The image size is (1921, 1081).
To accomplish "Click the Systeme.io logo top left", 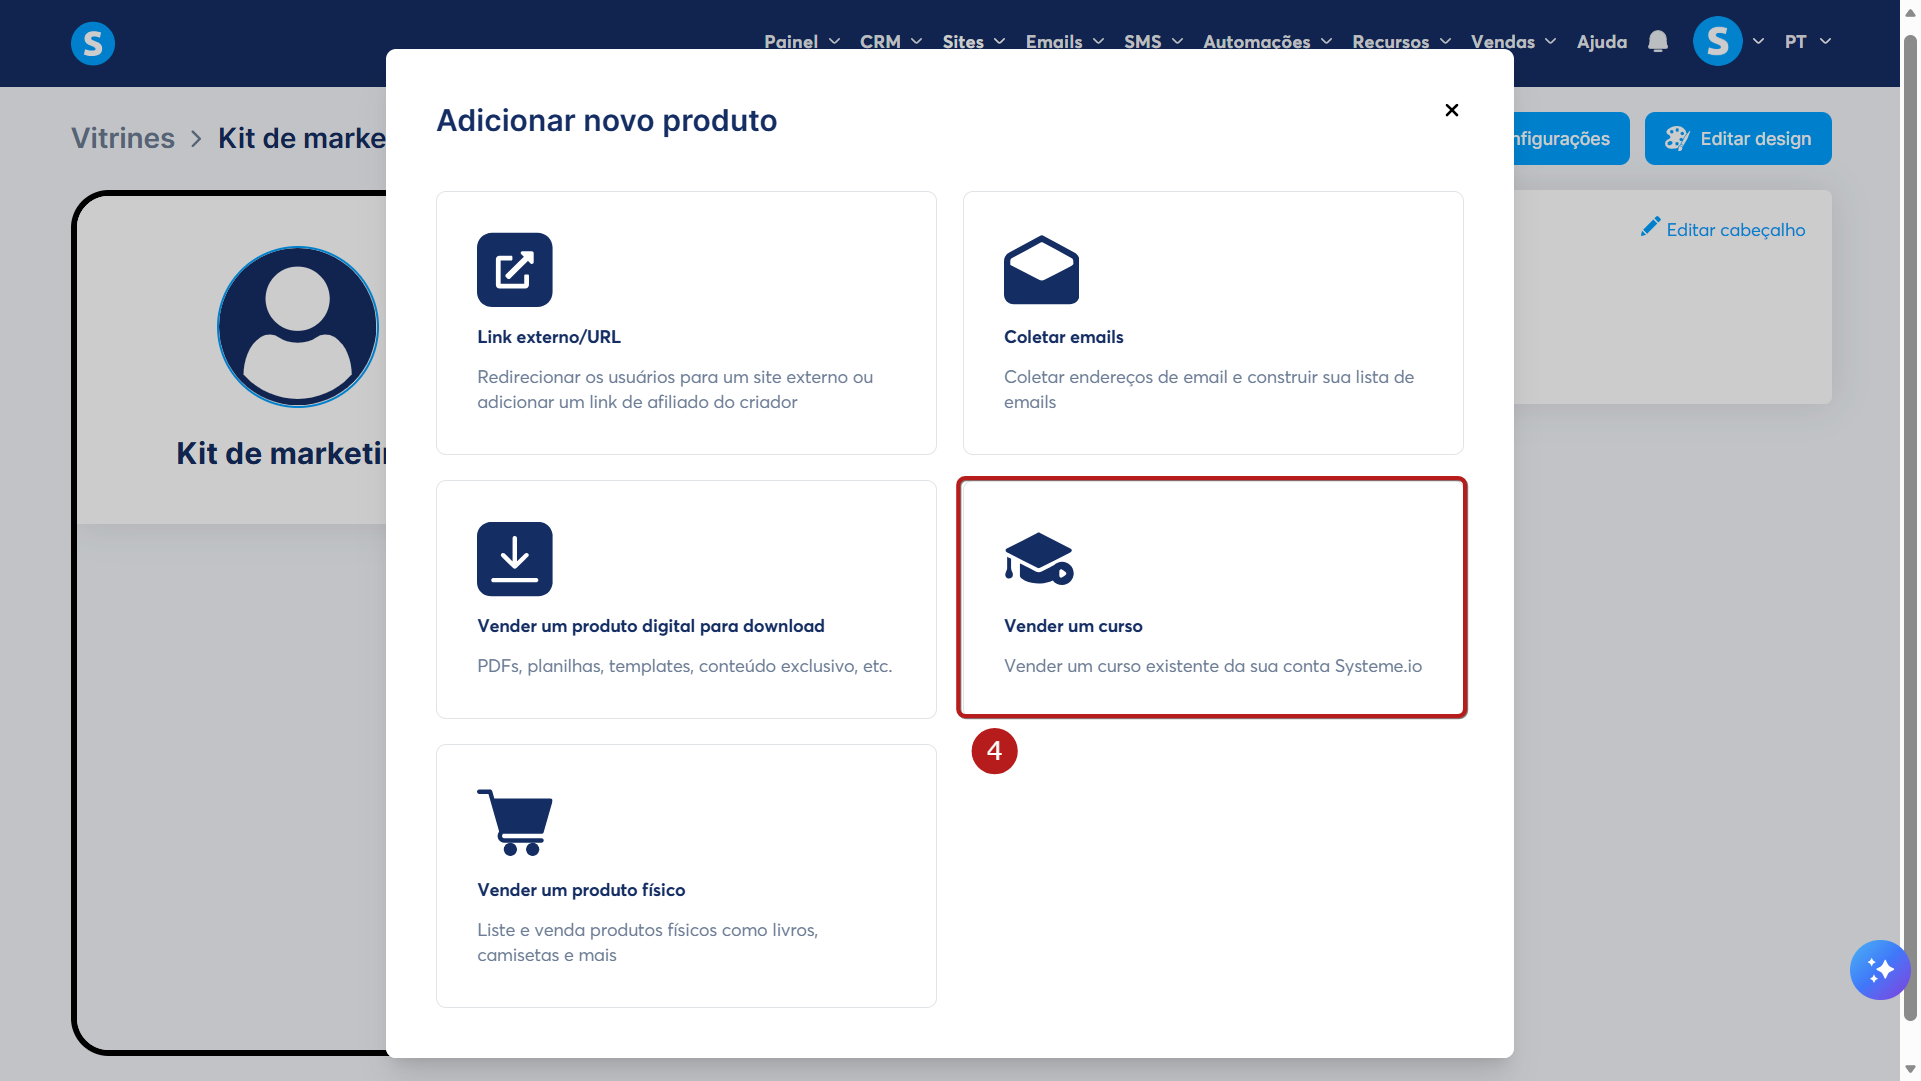I will click(93, 44).
